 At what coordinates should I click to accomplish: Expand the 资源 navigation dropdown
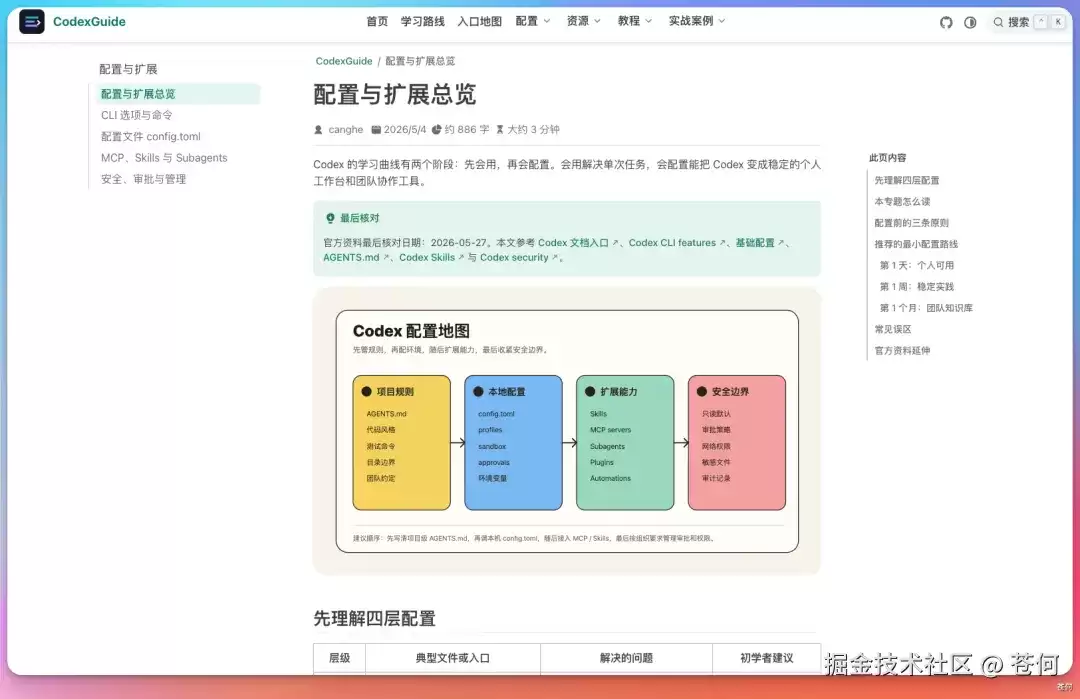(583, 21)
